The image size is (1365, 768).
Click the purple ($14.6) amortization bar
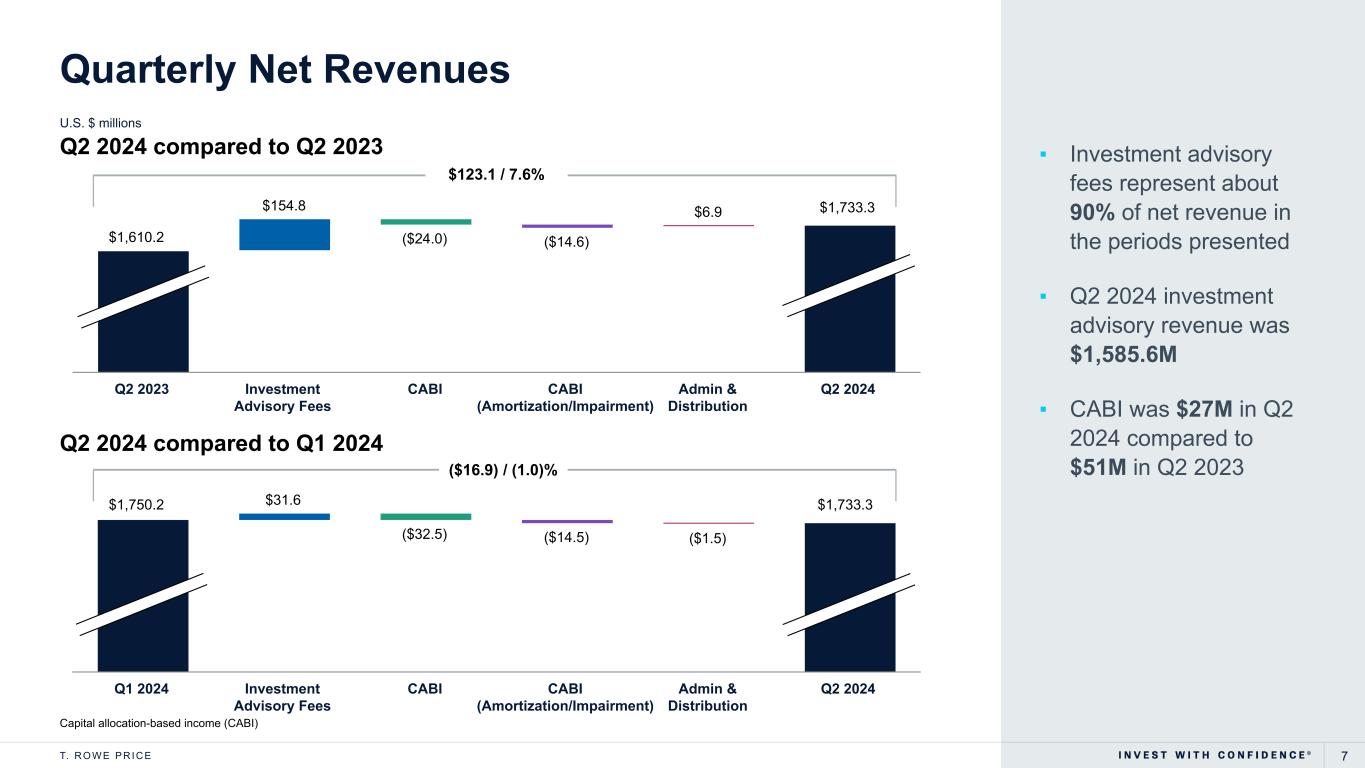tap(567, 226)
